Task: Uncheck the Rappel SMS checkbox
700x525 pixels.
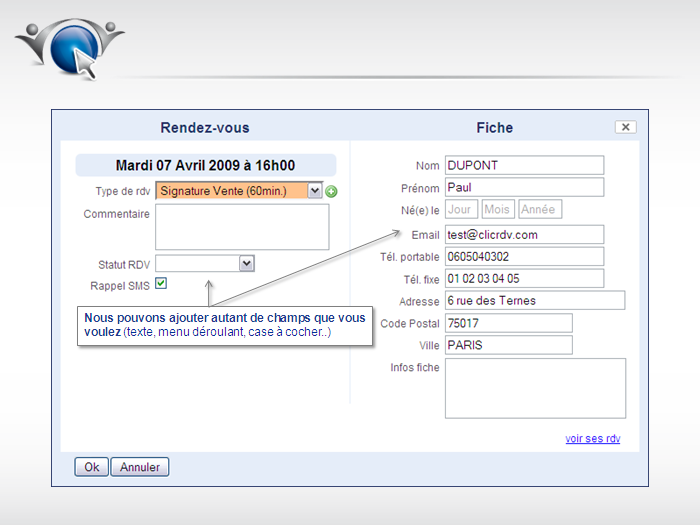Action: 161,283
